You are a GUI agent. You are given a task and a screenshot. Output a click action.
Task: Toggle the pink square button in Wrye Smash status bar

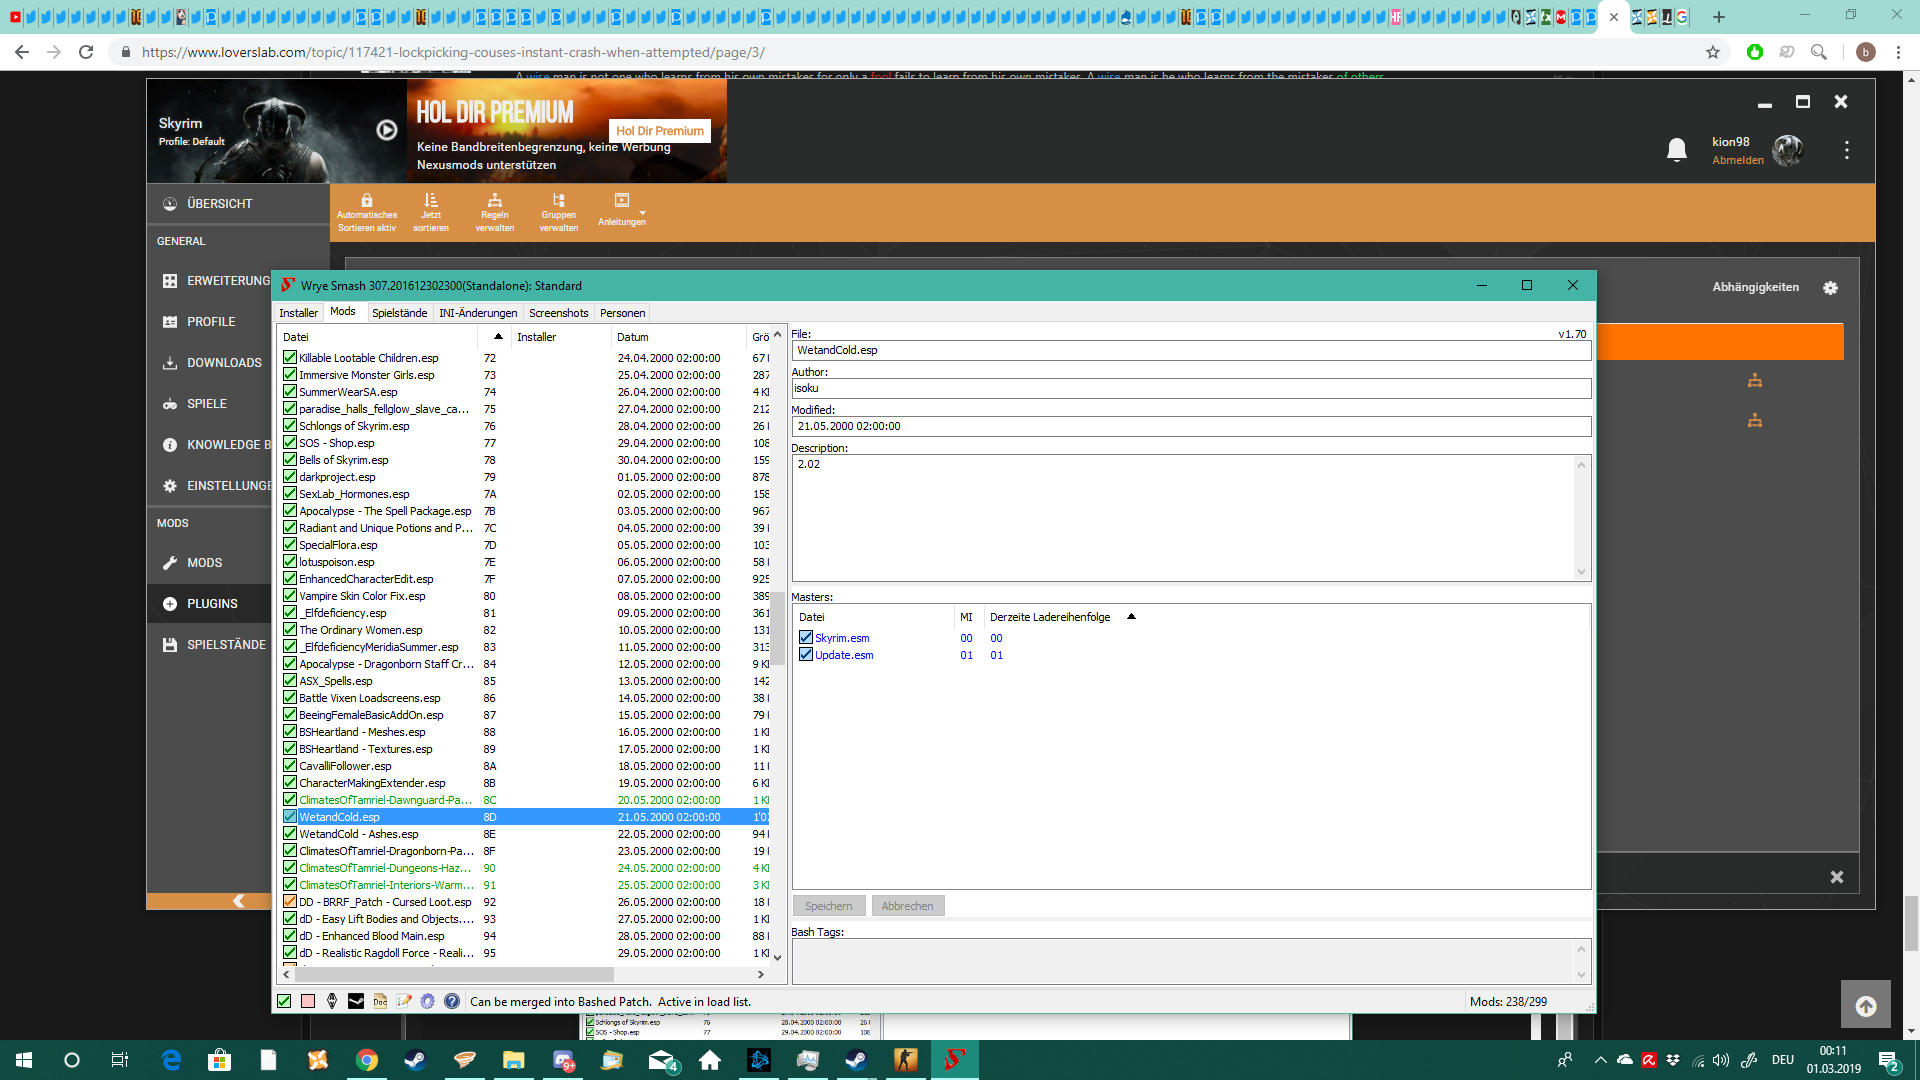(x=308, y=1001)
